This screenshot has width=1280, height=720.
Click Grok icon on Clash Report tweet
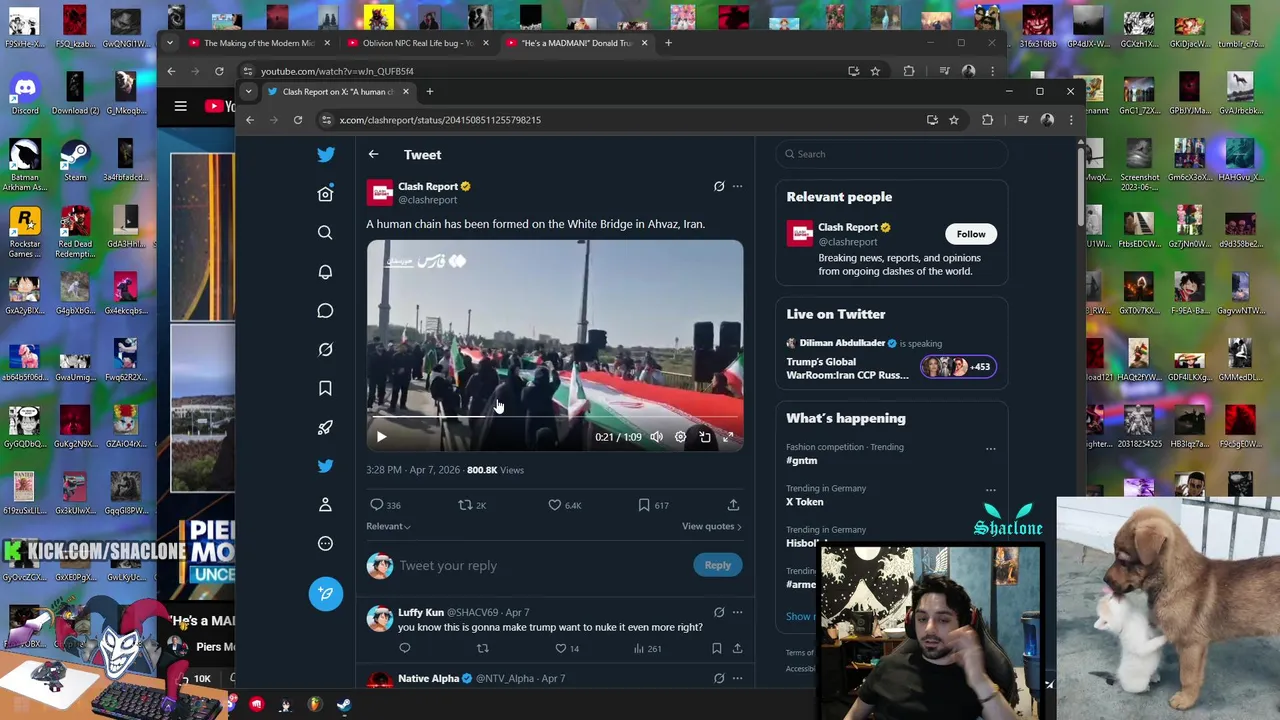[x=719, y=186]
